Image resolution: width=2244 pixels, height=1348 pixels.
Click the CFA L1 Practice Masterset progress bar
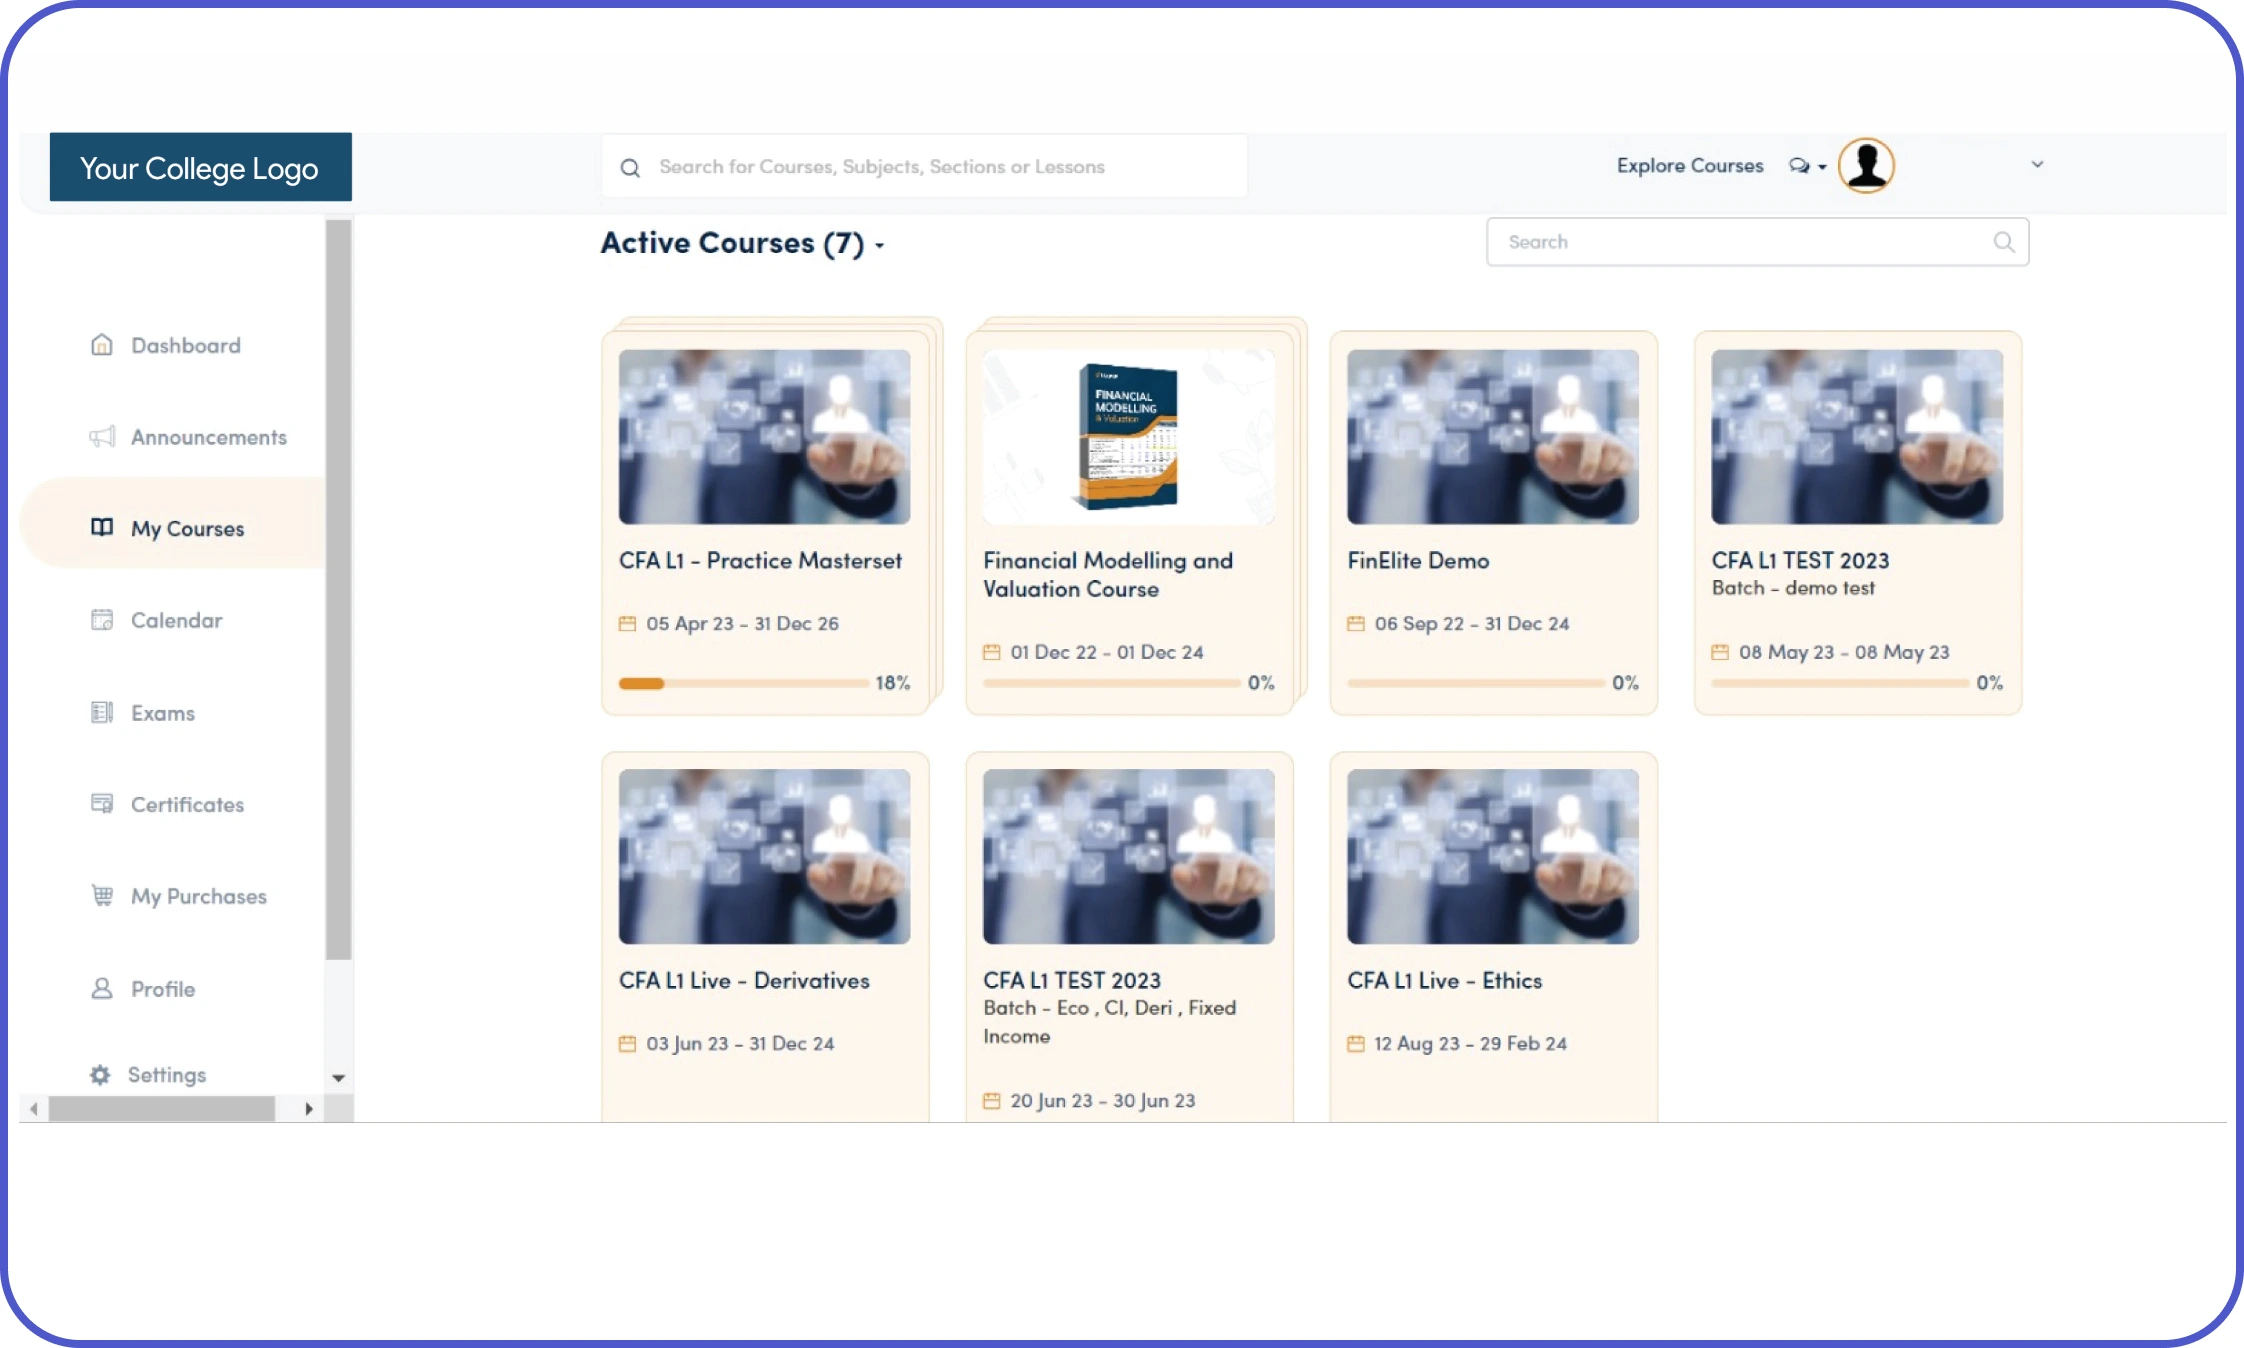coord(743,683)
